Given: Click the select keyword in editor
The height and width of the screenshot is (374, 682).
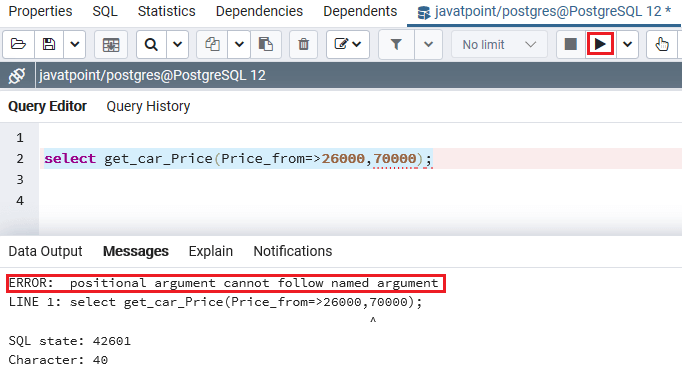Looking at the screenshot, I should point(70,159).
